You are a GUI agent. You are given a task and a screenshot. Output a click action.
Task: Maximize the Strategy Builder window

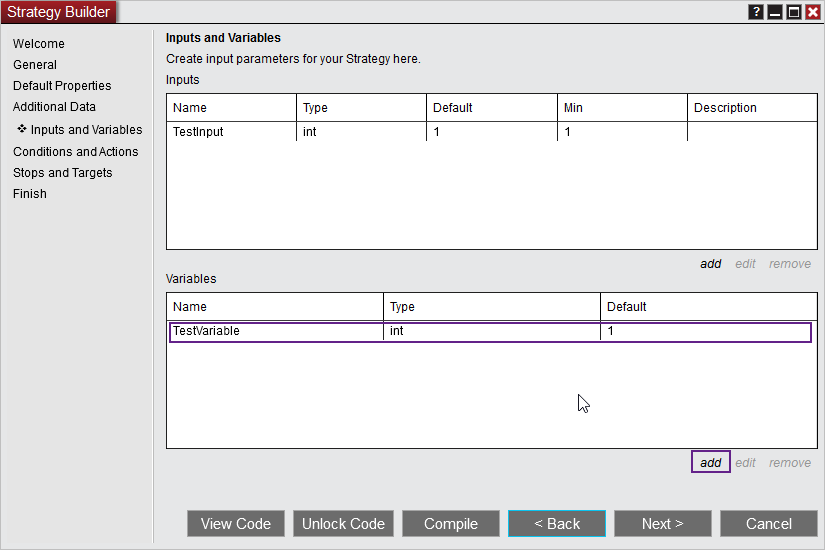[794, 12]
